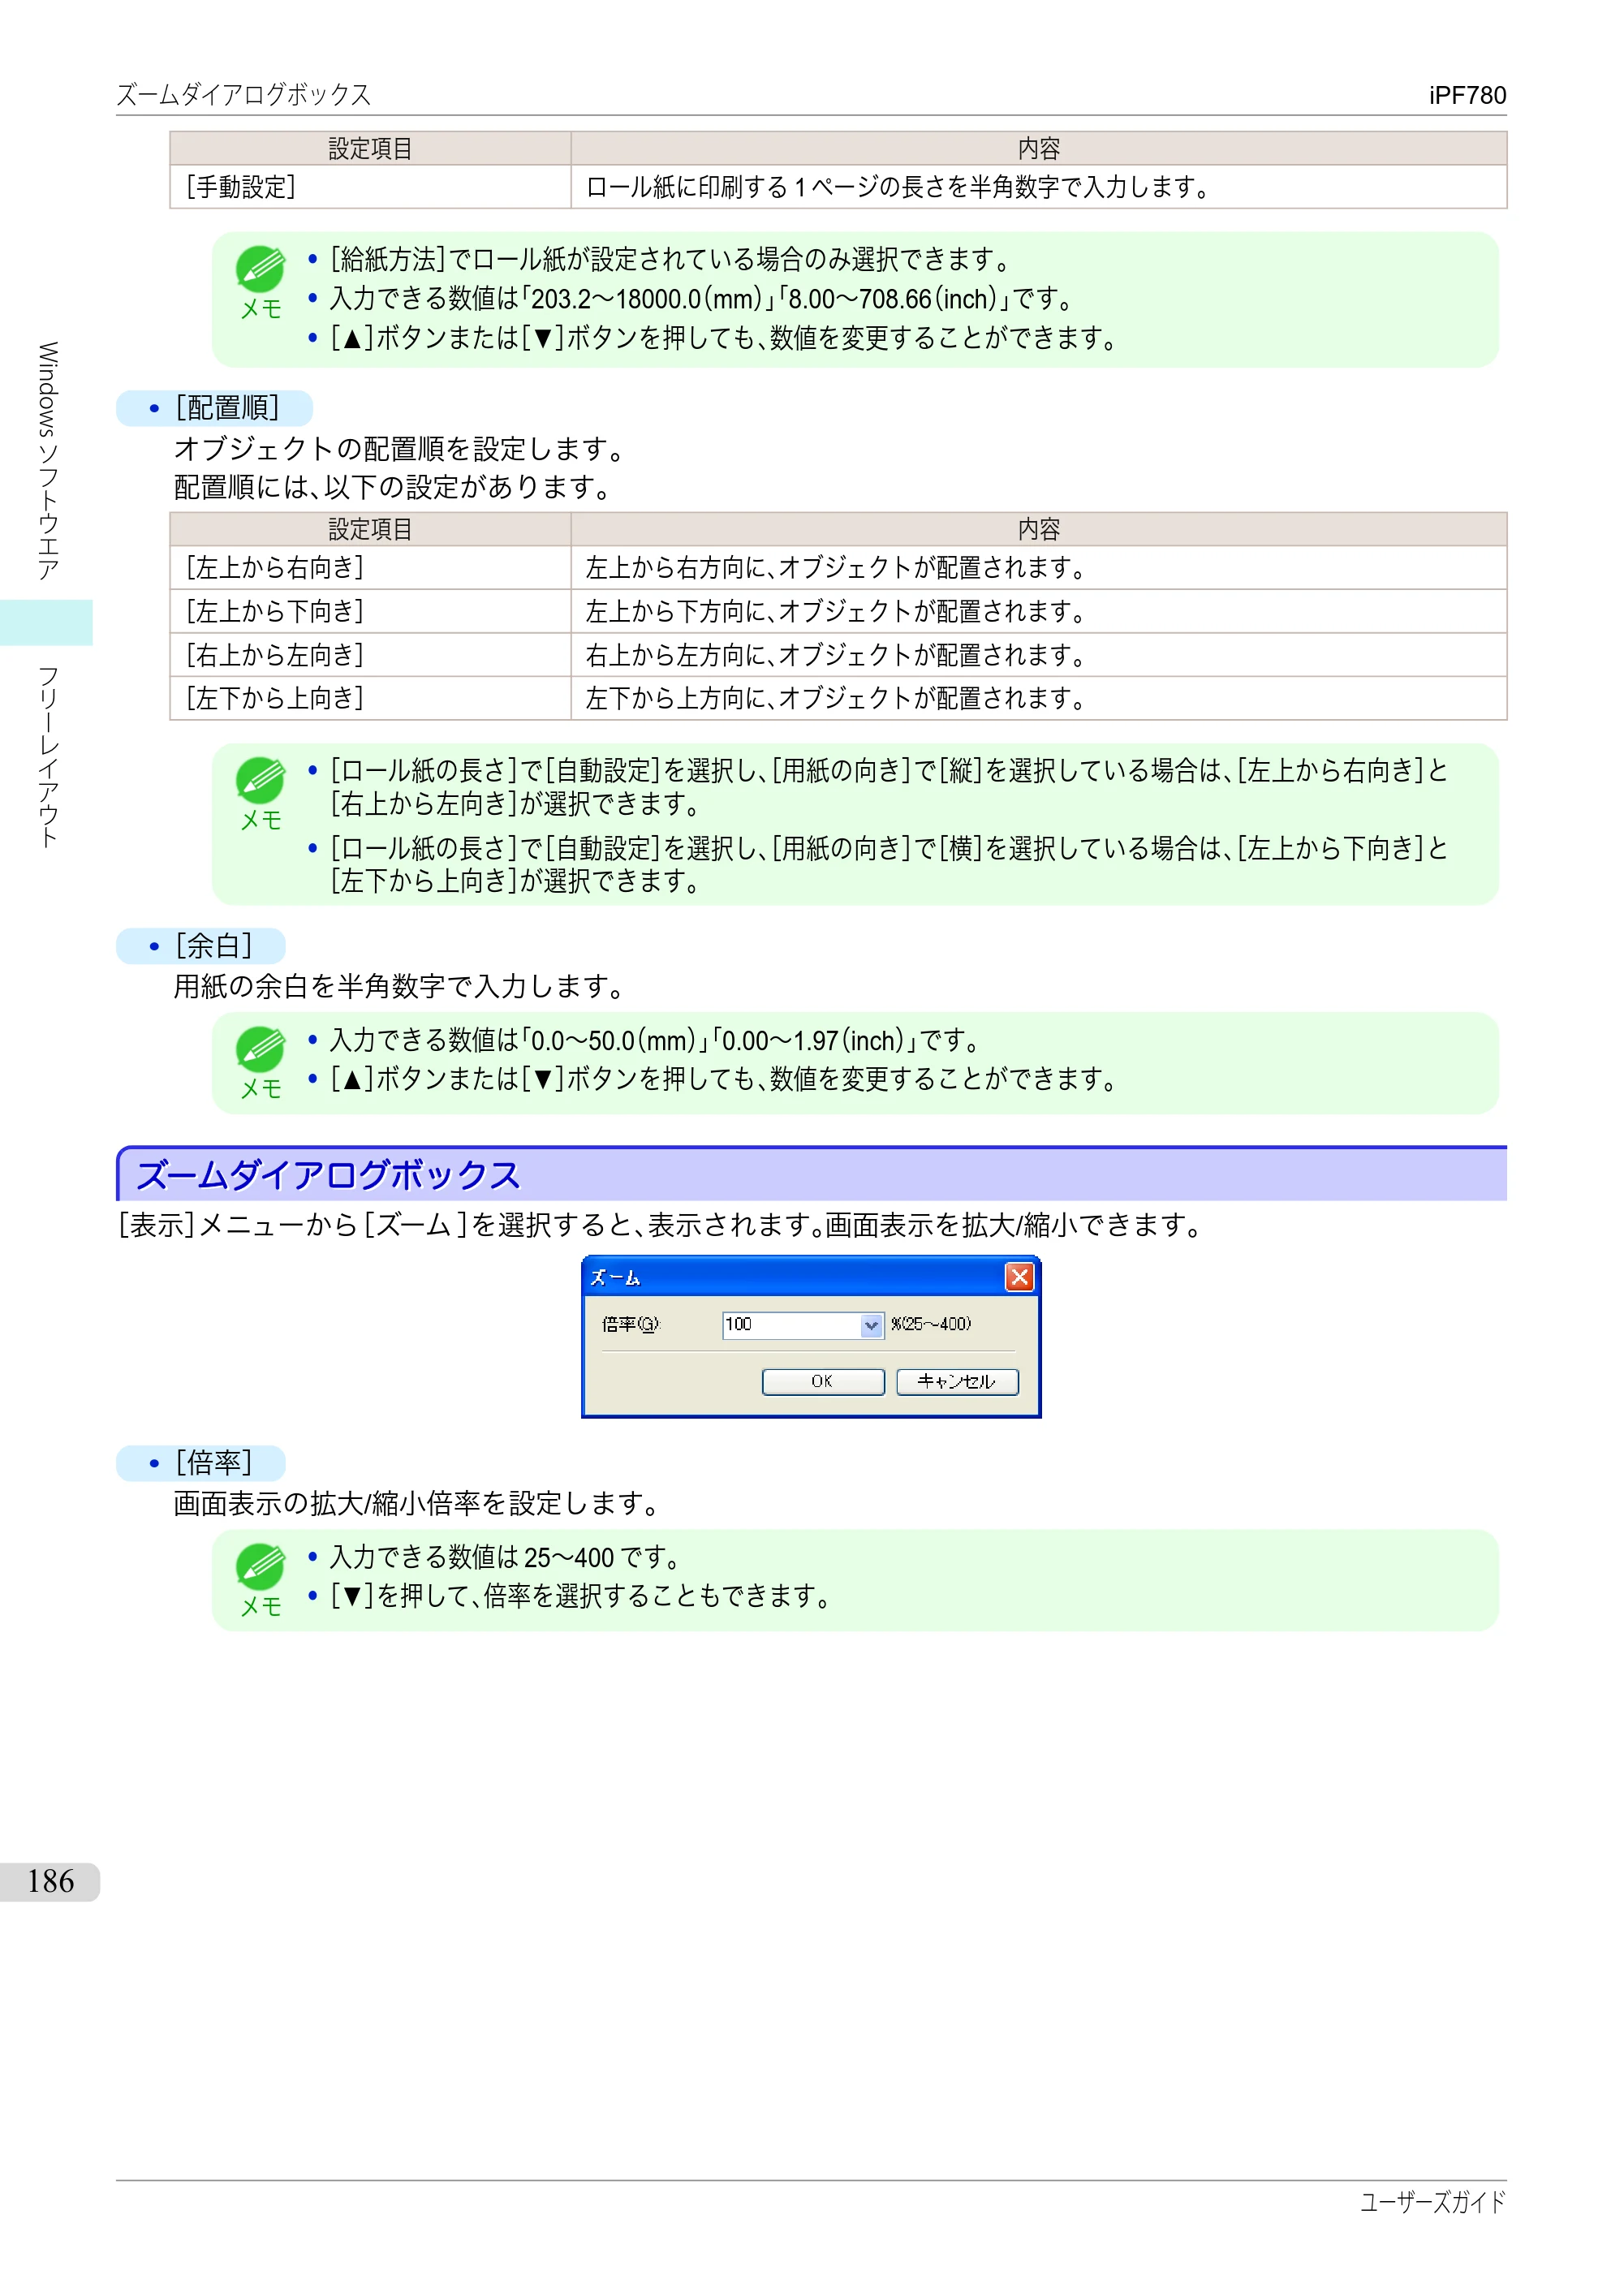Click 用紙の余白を半角数字で入力します sentence
This screenshot has height=2296, width=1624.
click(399, 987)
